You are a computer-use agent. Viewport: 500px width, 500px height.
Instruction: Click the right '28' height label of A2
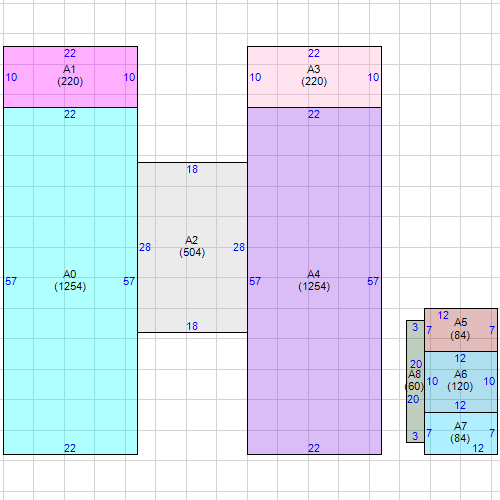pyautogui.click(x=239, y=247)
